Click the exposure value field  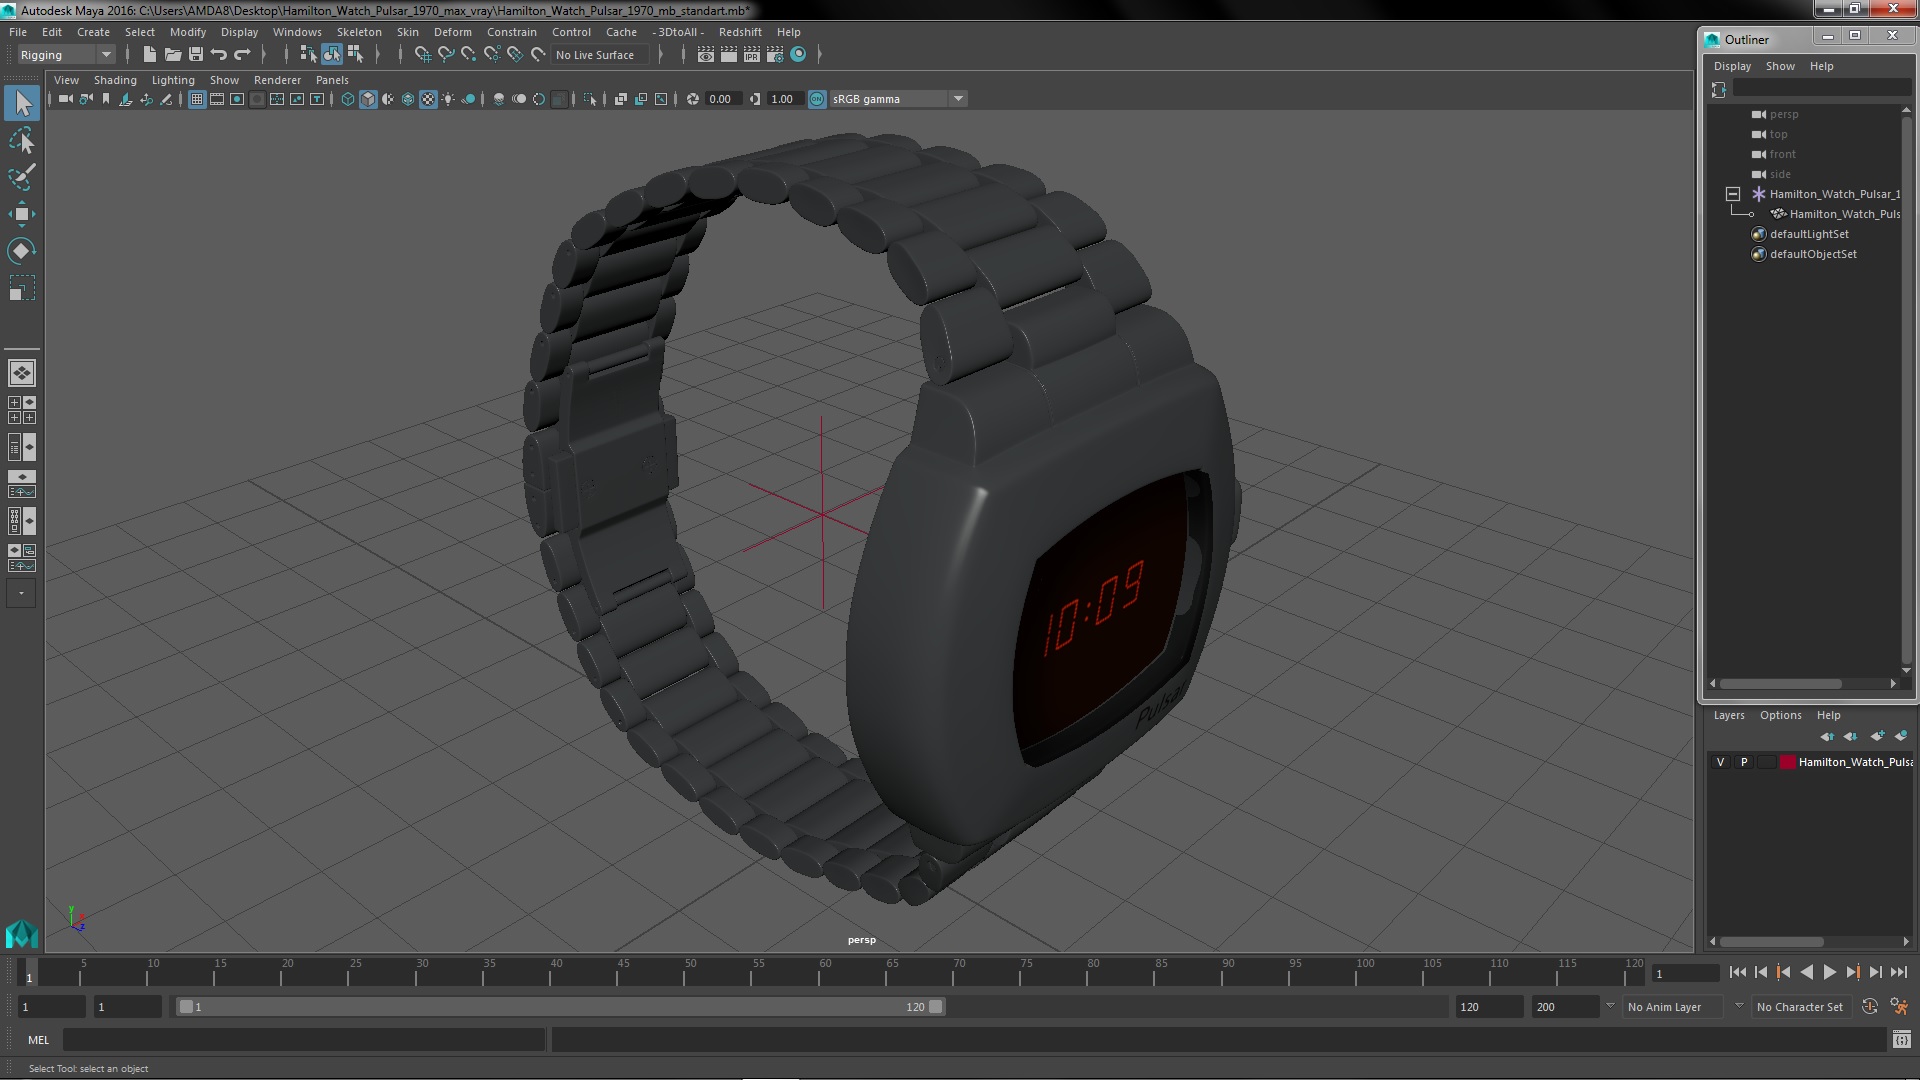click(722, 99)
